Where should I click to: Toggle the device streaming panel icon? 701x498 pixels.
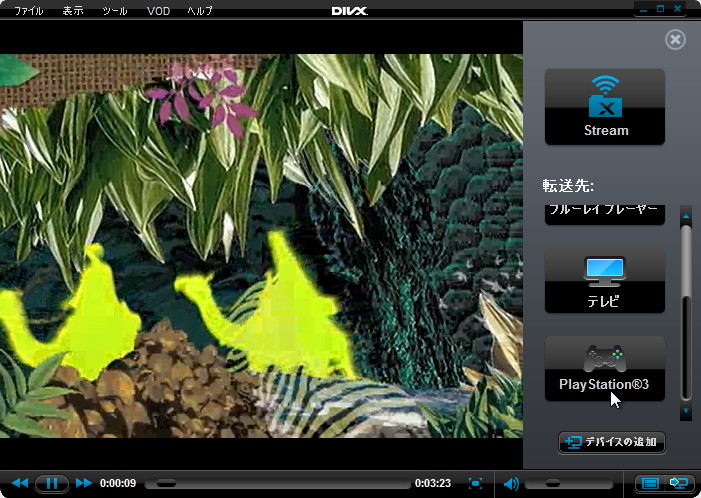pos(678,483)
